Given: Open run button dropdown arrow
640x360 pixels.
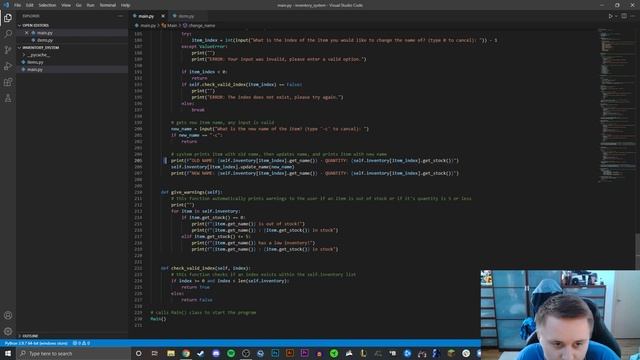Looking at the screenshot, I should pos(616,16).
